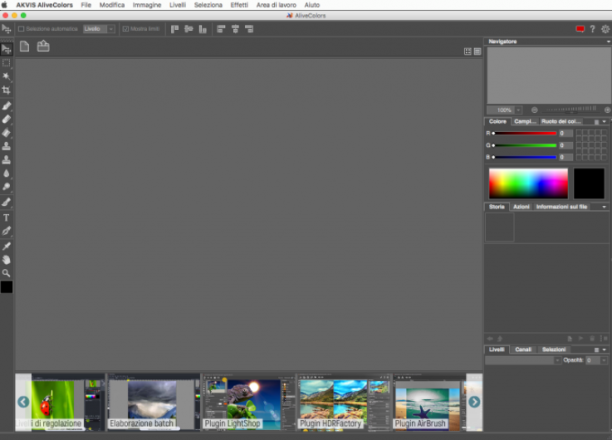The height and width of the screenshot is (440, 612).
Task: Switch to the Informazioni sul file tab
Action: pos(562,207)
